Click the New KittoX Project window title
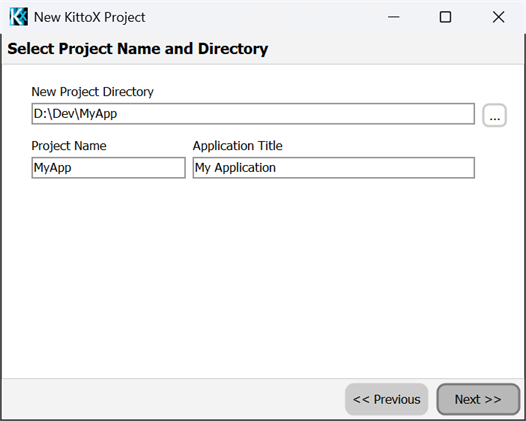526x421 pixels. (90, 17)
